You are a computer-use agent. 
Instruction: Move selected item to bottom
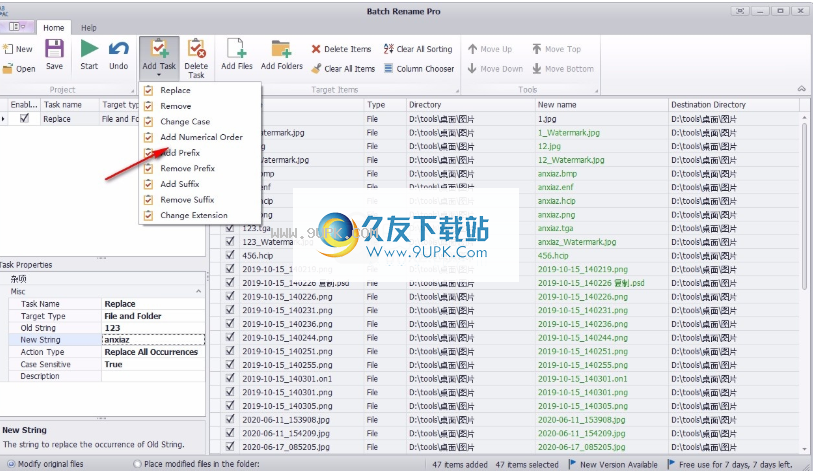[563, 68]
